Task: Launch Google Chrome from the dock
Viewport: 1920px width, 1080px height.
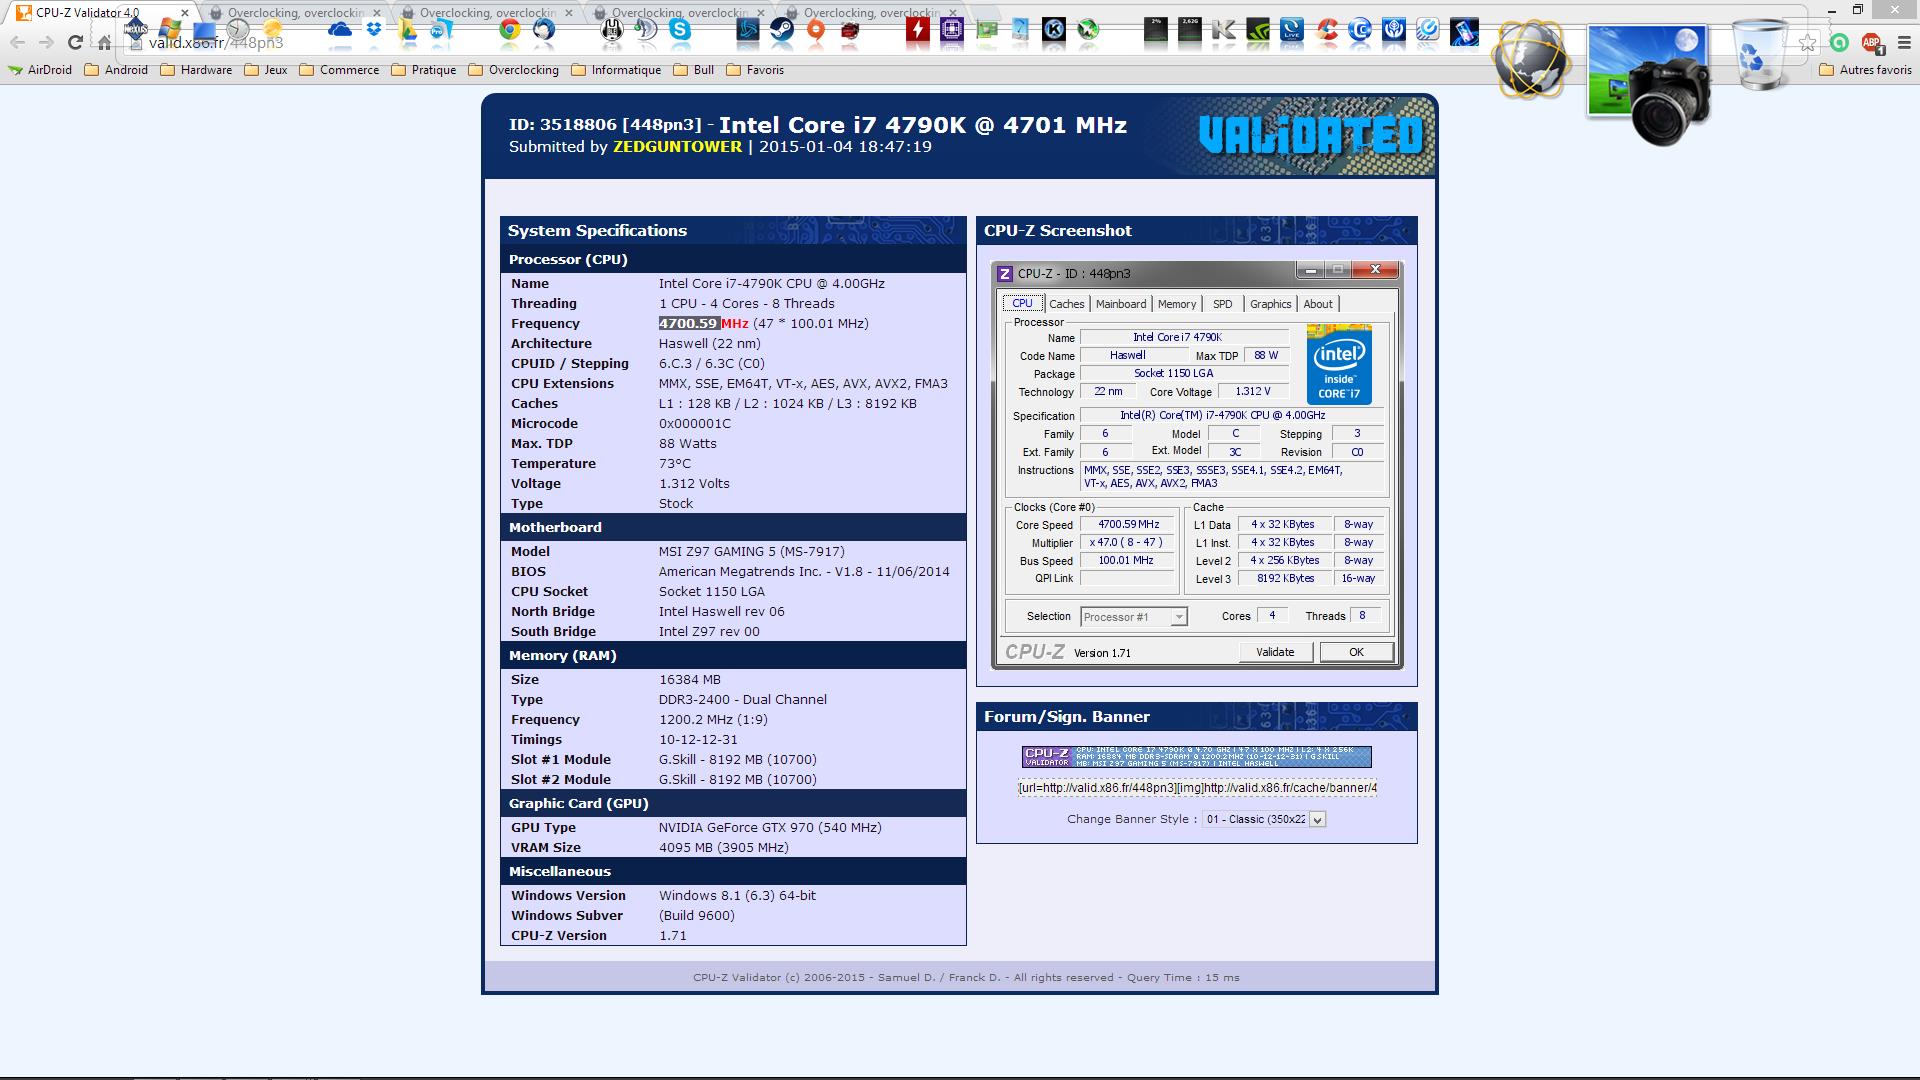Action: click(510, 29)
